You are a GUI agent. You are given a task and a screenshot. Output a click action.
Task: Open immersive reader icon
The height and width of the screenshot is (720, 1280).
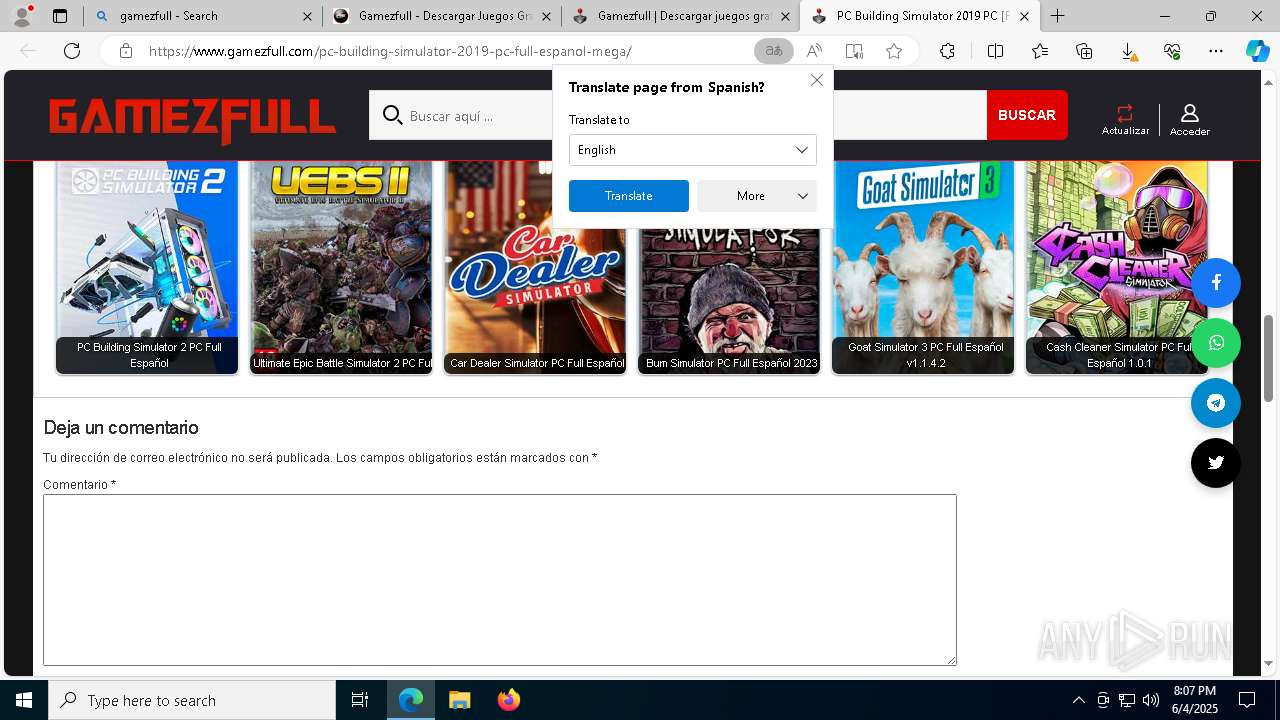coord(854,51)
